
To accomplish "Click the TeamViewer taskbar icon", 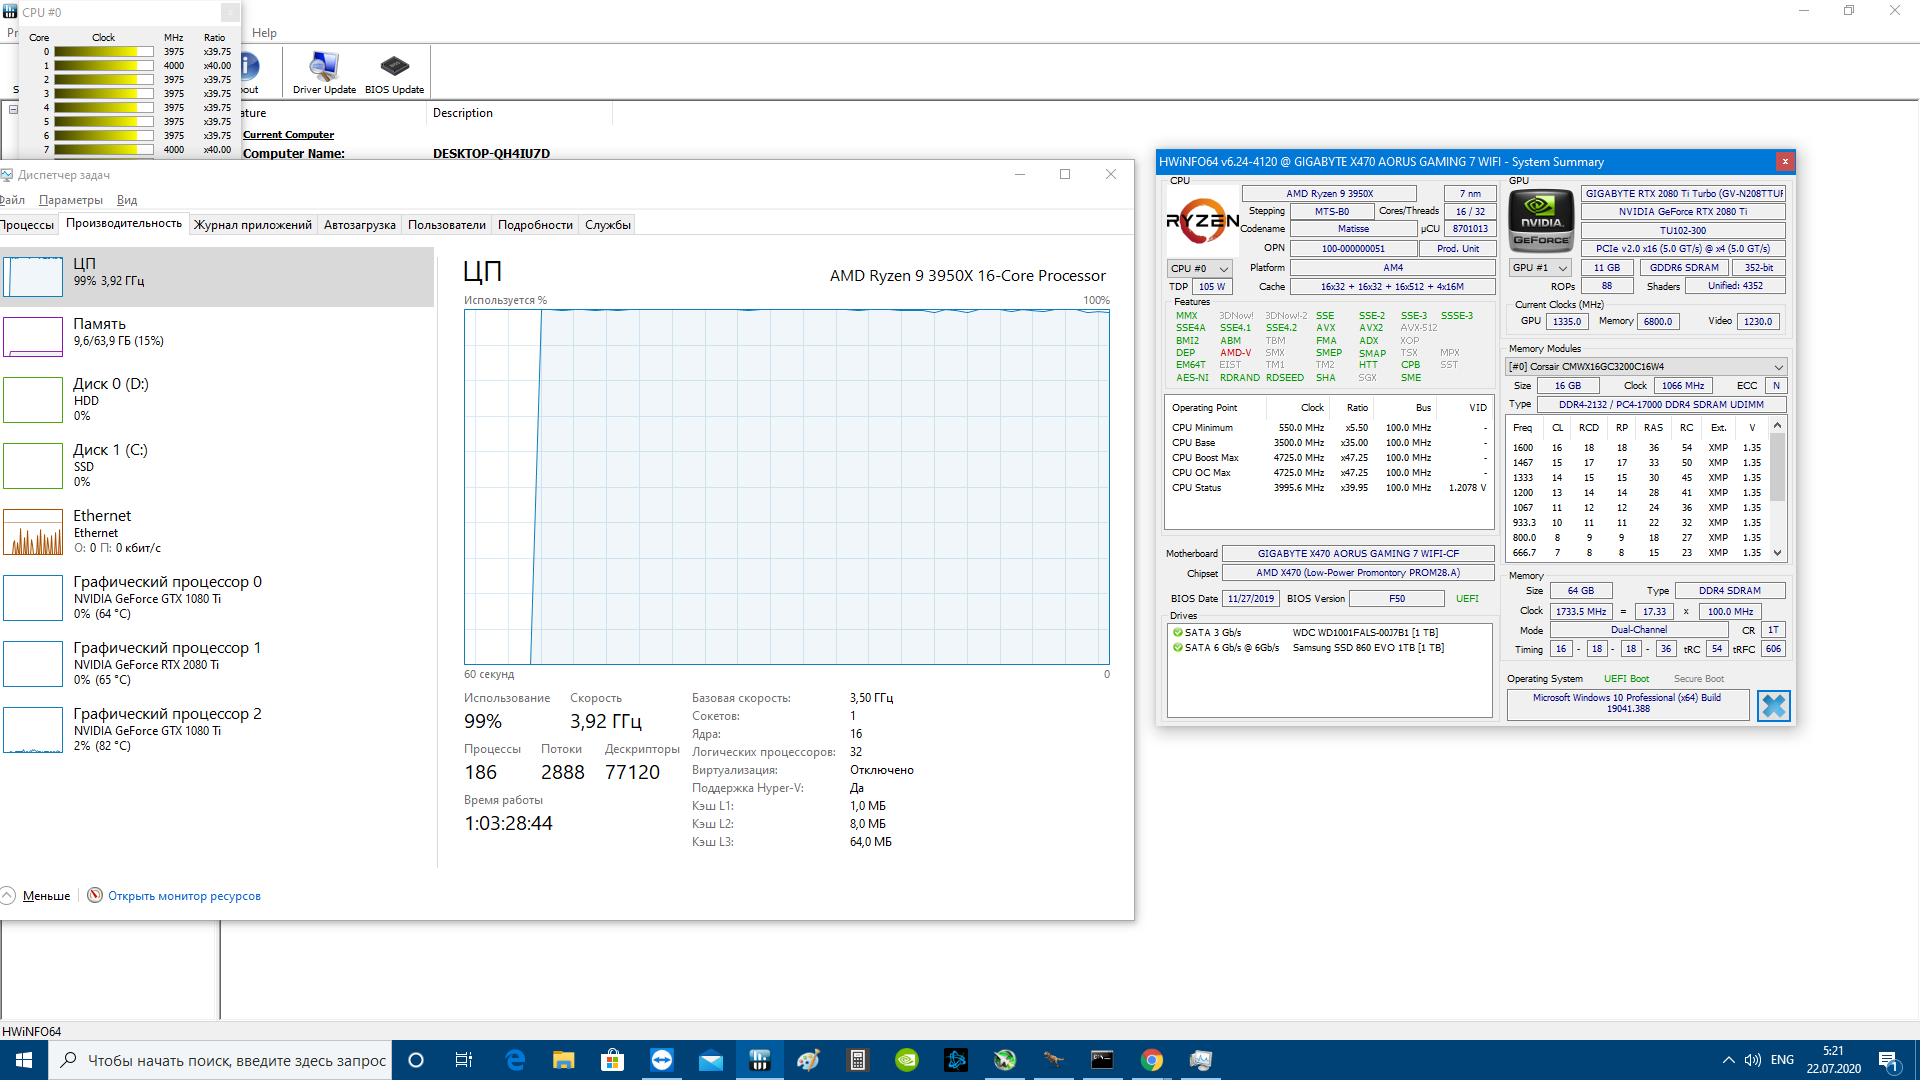I will pos(662,1060).
